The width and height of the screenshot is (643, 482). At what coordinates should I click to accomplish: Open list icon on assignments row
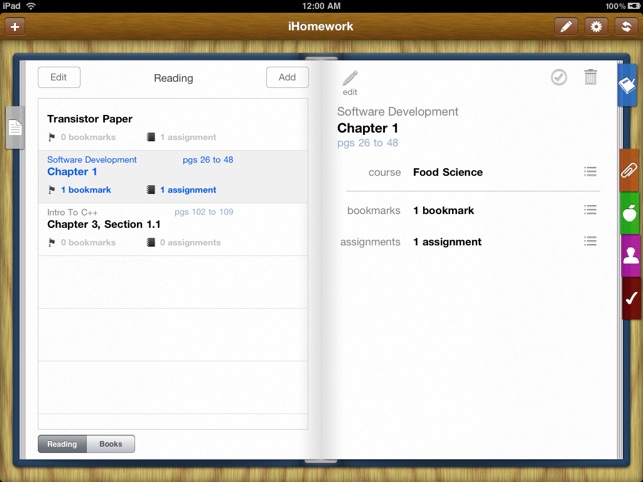pyautogui.click(x=590, y=241)
